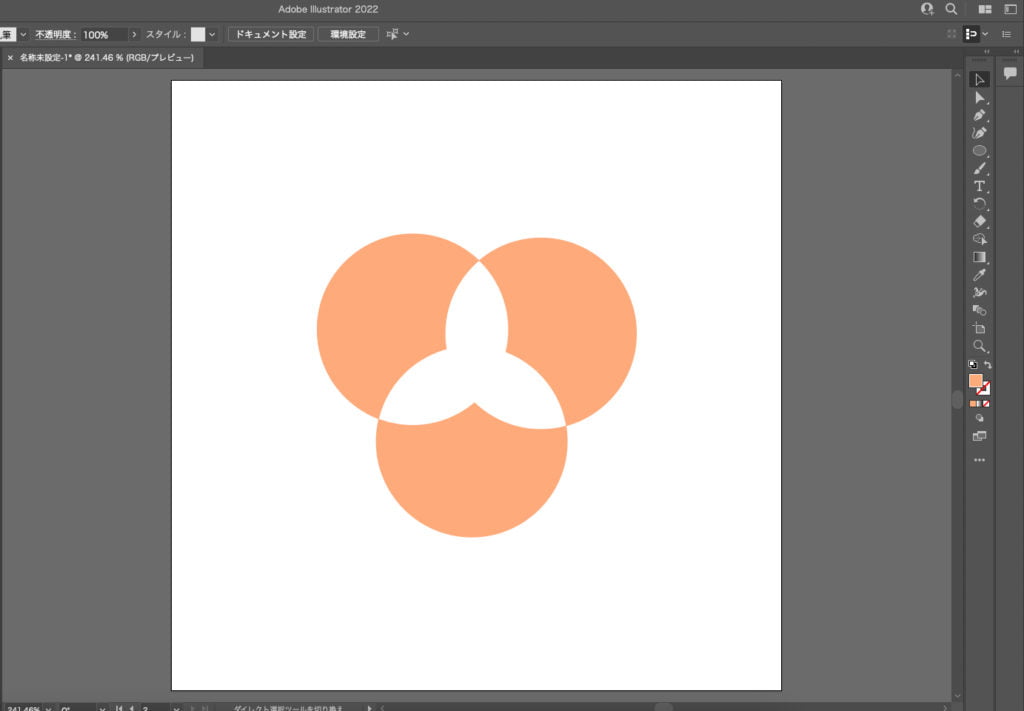Select the Ellipse tool
Viewport: 1024px width, 711px height.
tap(979, 151)
